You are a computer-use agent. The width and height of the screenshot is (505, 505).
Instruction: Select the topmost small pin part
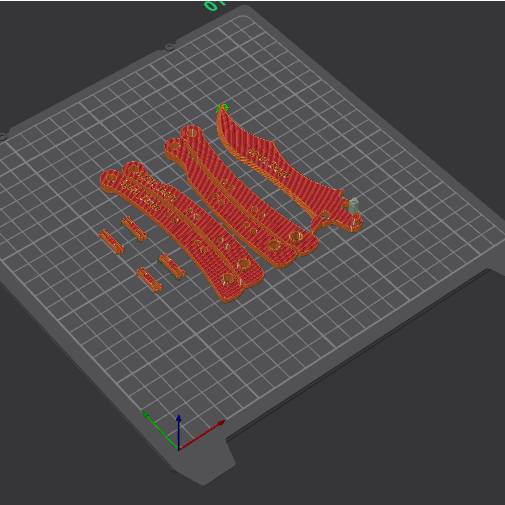point(134,229)
